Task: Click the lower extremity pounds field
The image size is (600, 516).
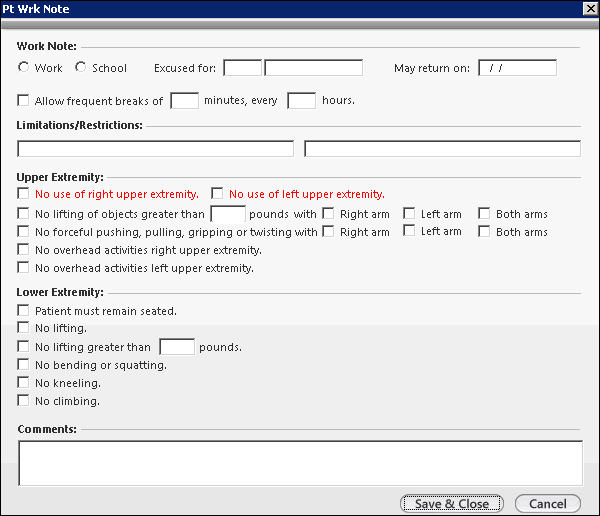Action: 177,347
